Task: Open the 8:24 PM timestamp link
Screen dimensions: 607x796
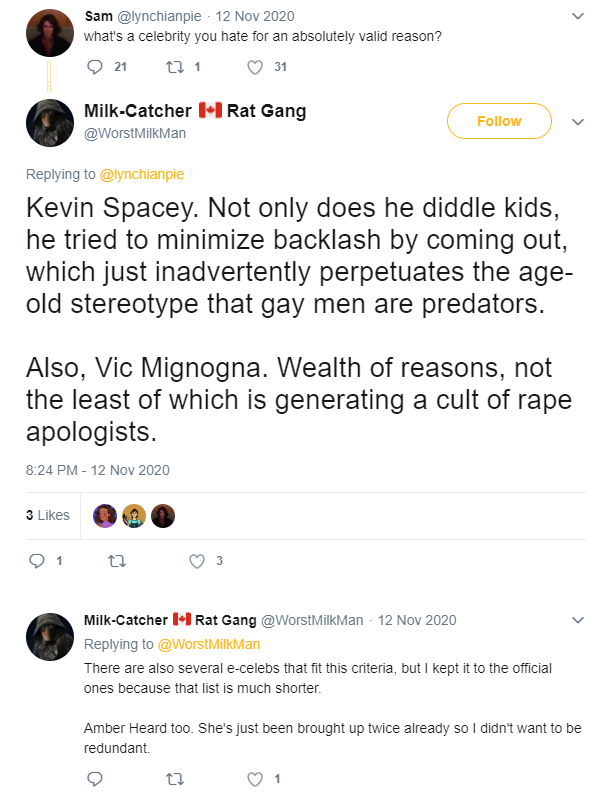Action: 97,470
